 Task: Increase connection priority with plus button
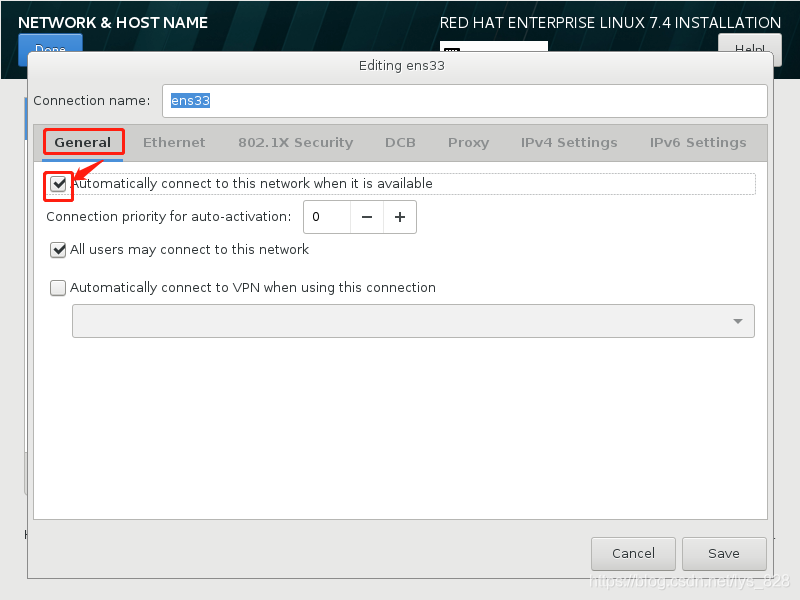point(400,217)
